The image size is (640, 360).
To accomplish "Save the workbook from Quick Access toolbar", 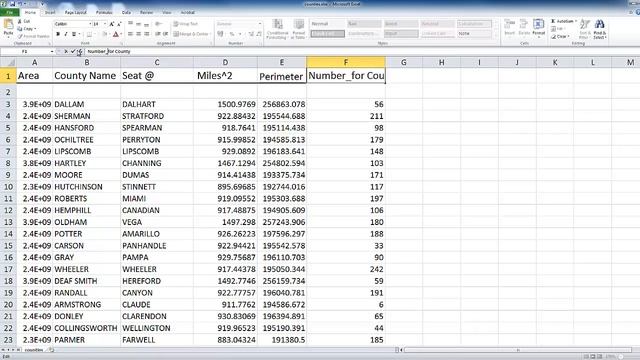I will [12, 4].
